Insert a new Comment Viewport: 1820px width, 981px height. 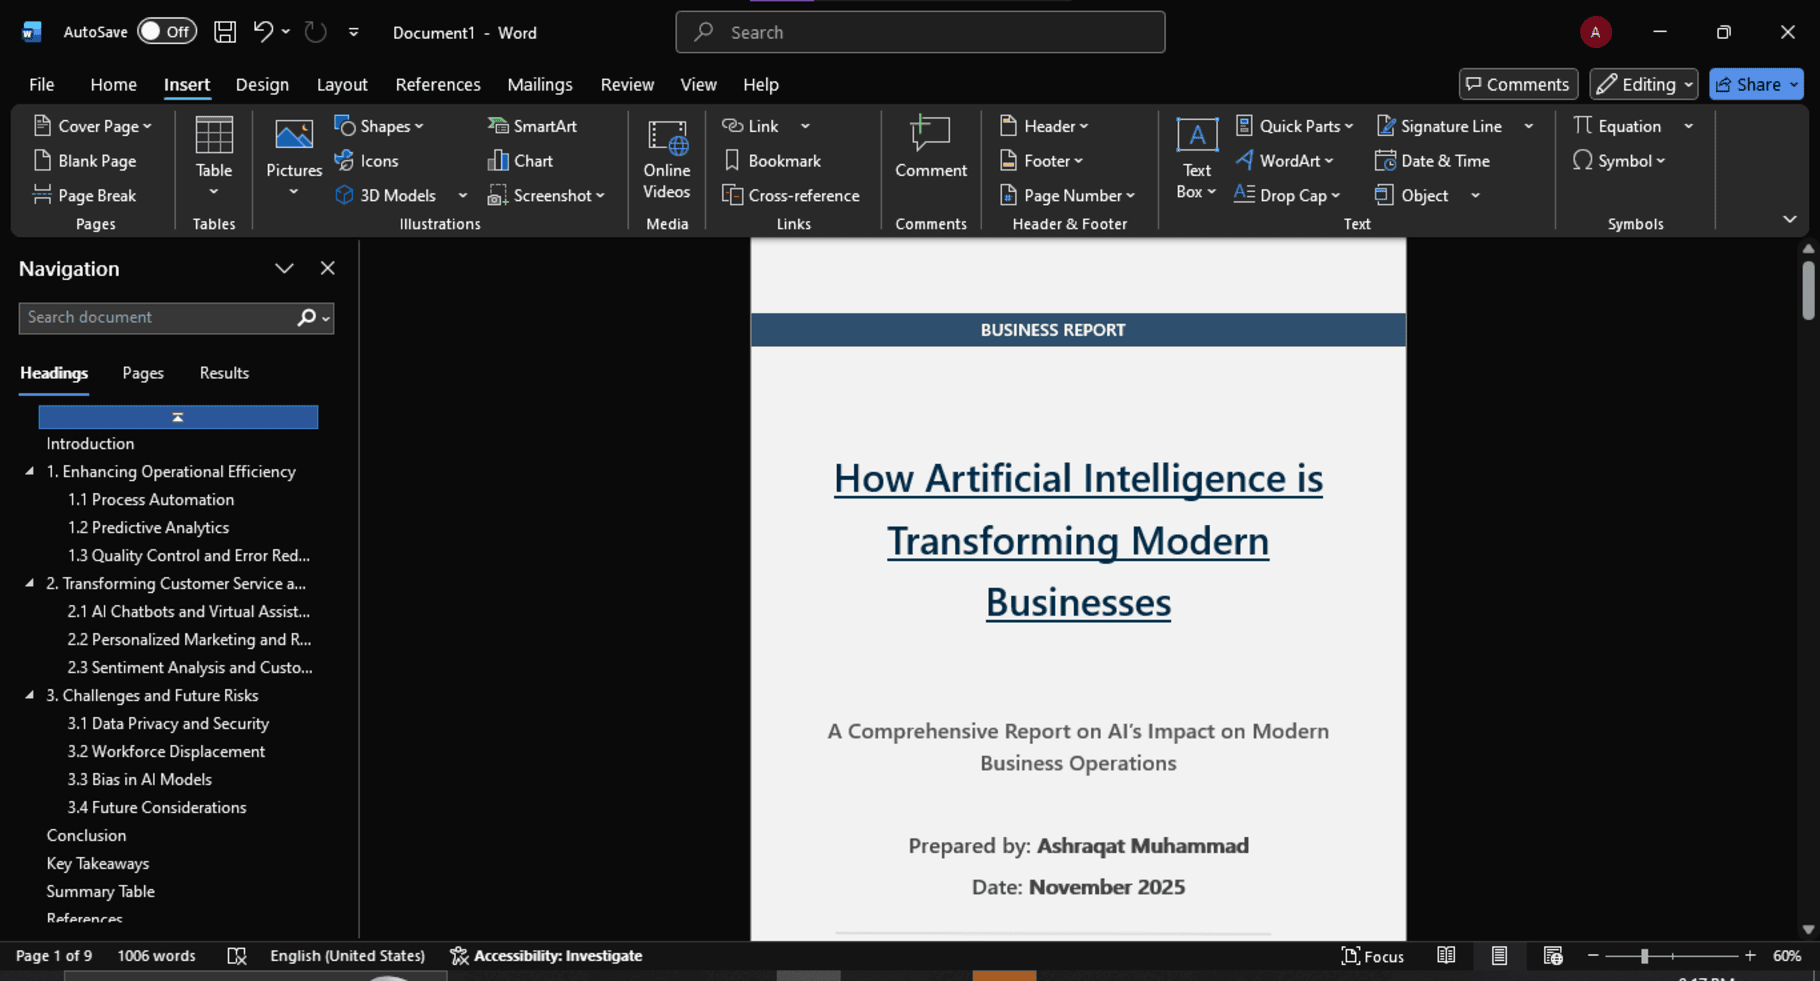930,148
